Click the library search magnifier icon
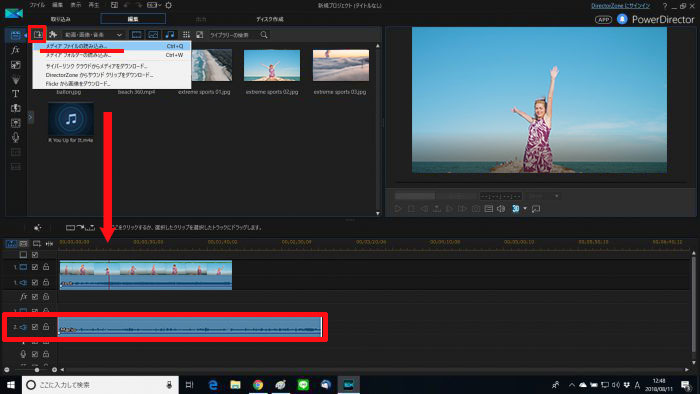Viewport: 700px width, 394px height. tap(264, 34)
